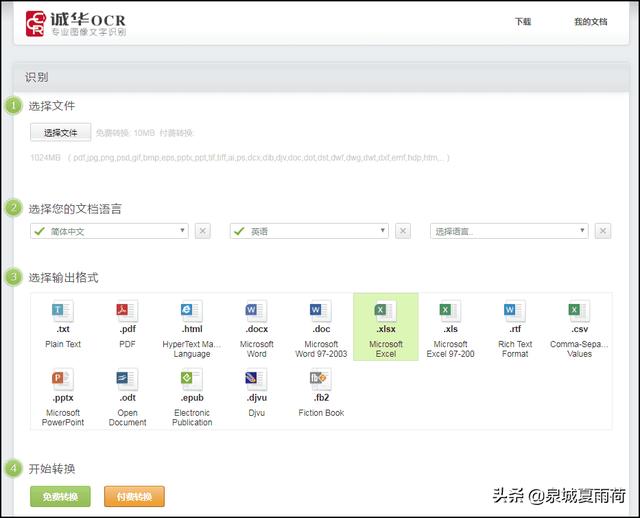The image size is (640, 518).
Task: Open the 选择语言 dropdown
Action: 509,231
